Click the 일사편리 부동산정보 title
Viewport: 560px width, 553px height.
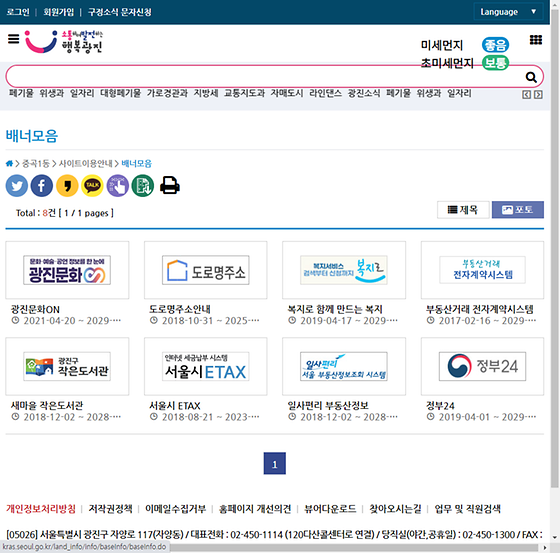[x=328, y=406]
